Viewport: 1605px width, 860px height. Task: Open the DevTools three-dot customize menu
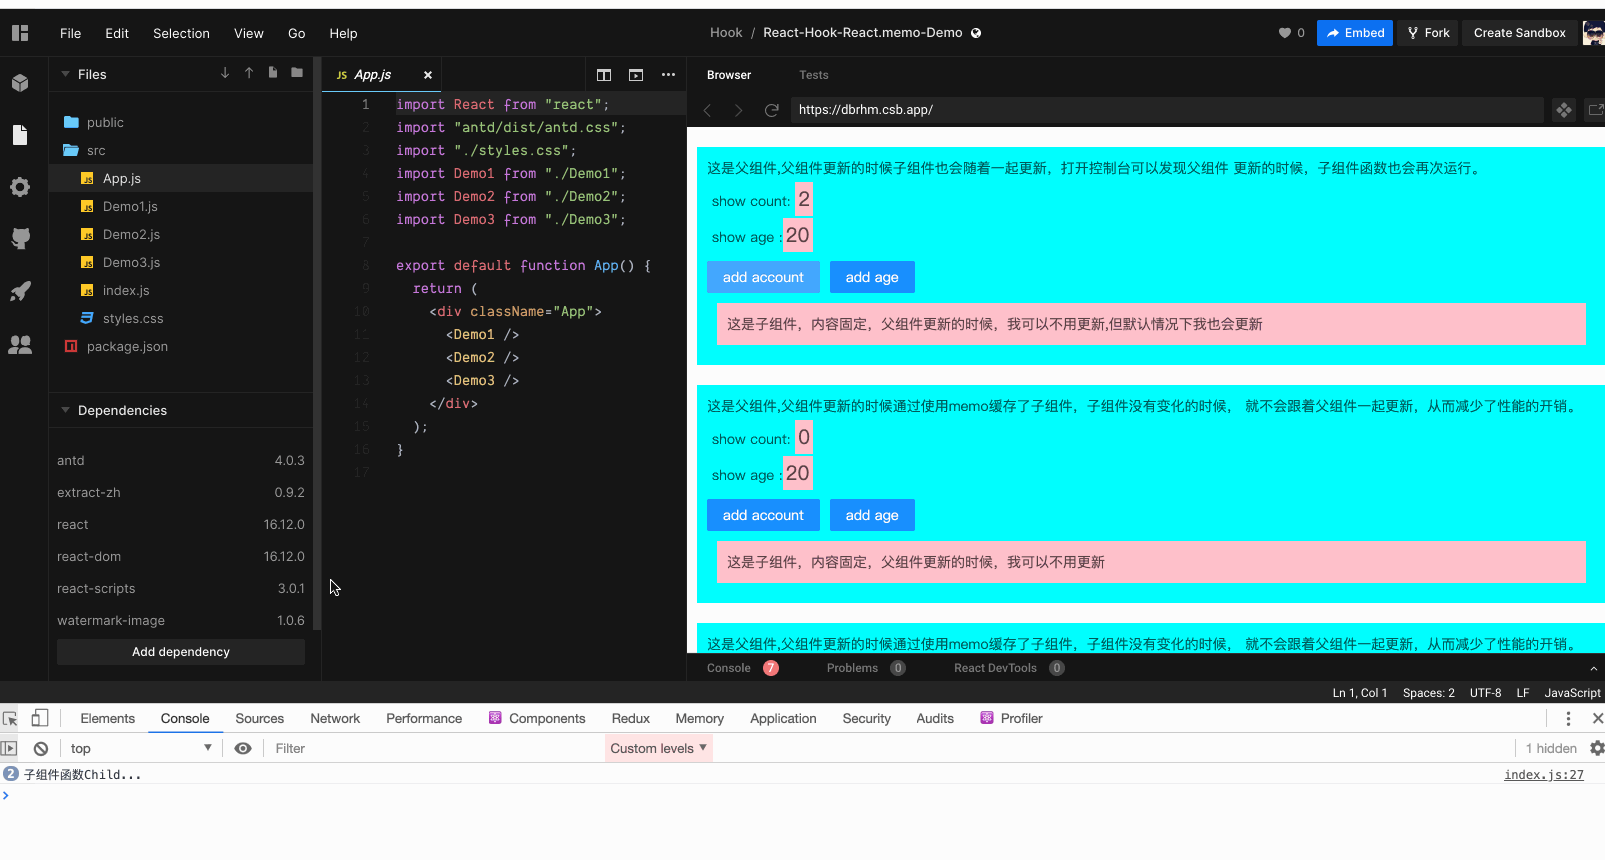coord(1568,718)
